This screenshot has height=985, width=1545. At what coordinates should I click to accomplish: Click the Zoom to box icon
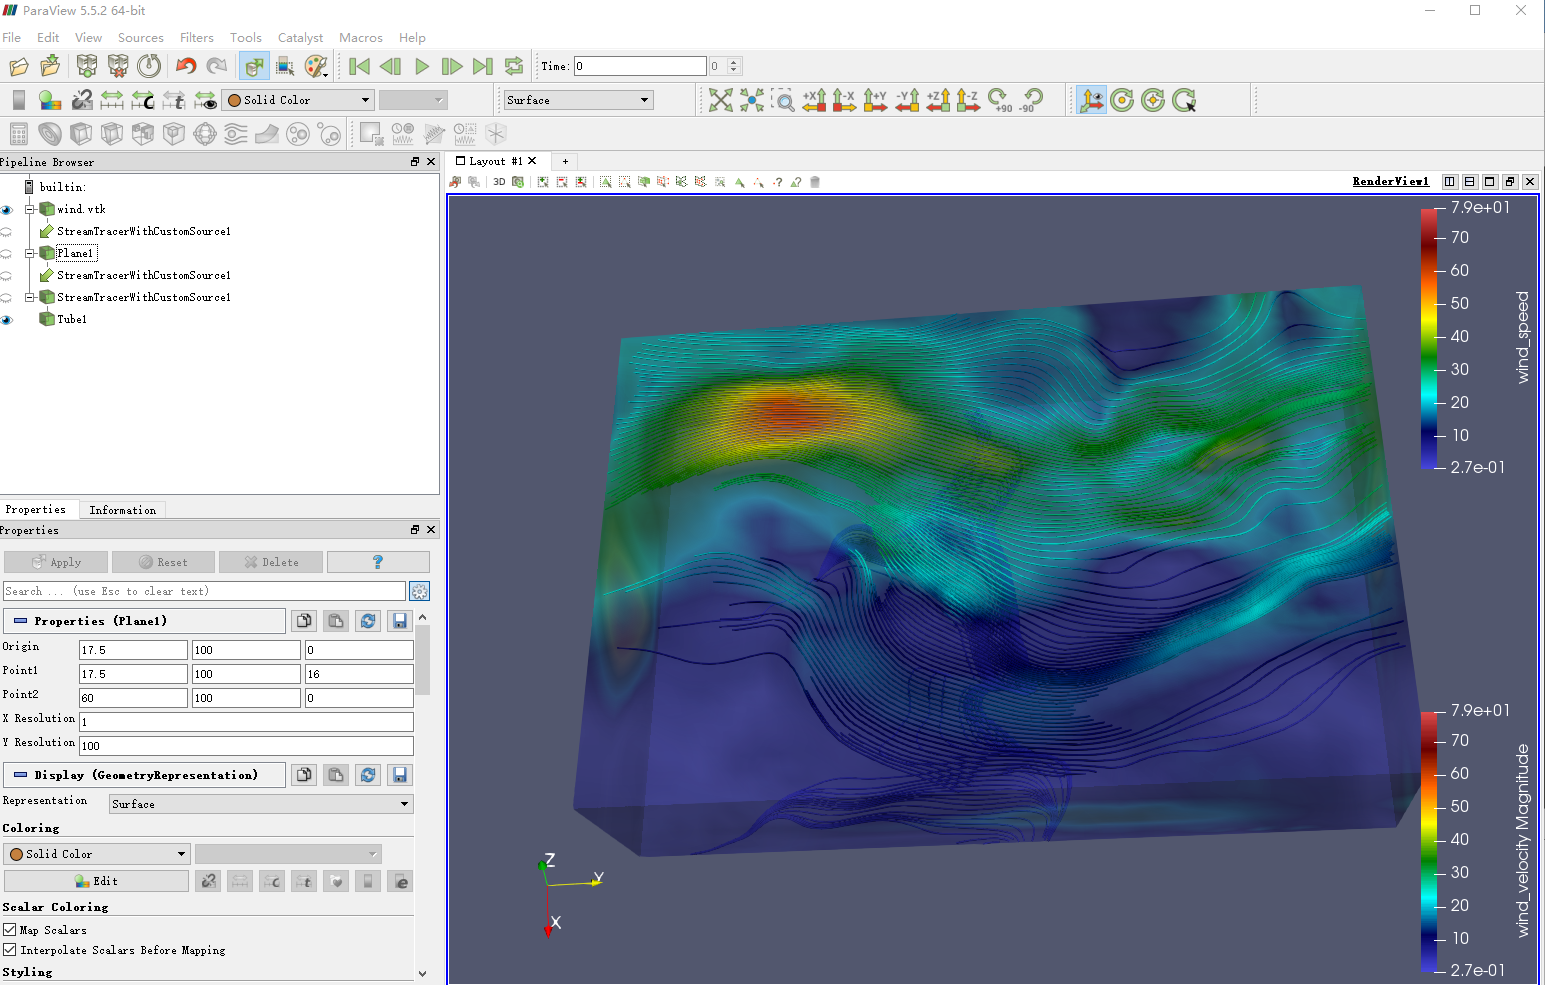784,100
